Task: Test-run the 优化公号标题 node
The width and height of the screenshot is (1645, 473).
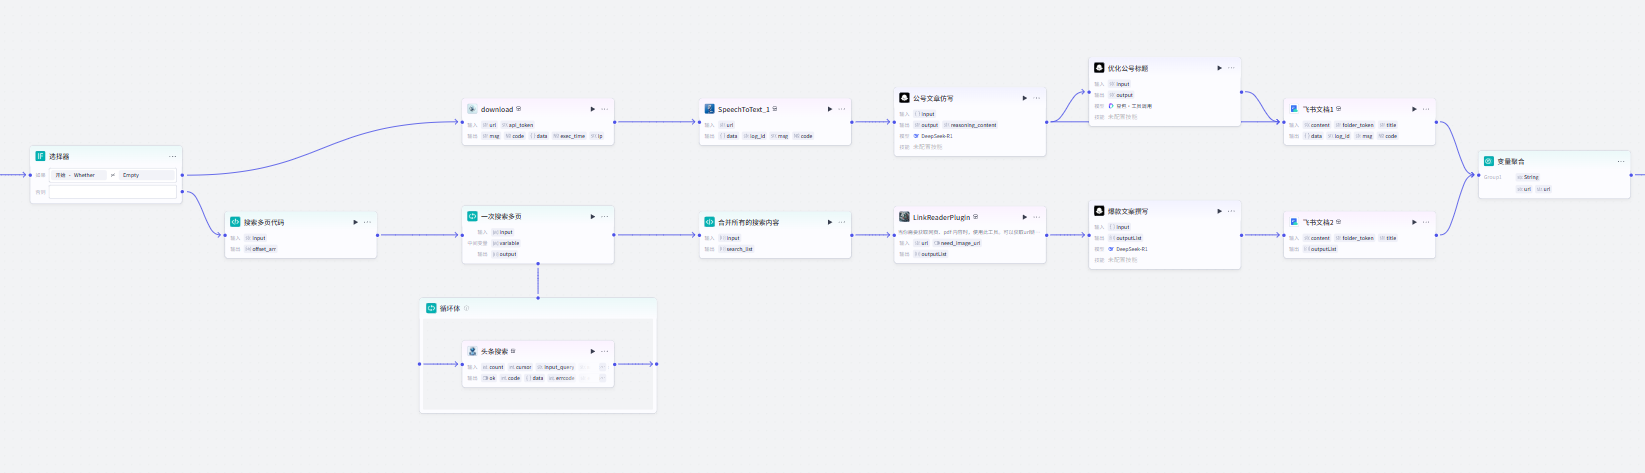Action: pos(1219,68)
